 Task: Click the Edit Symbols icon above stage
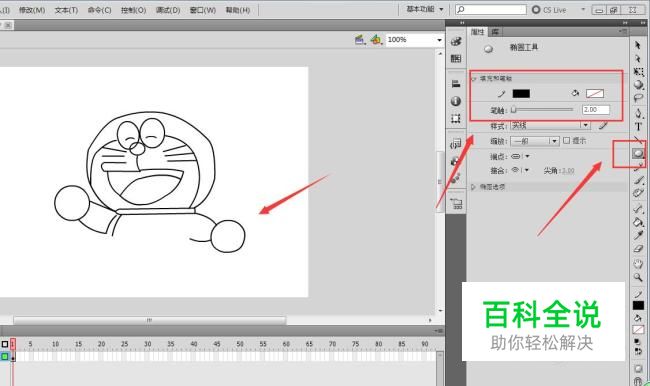pos(376,40)
